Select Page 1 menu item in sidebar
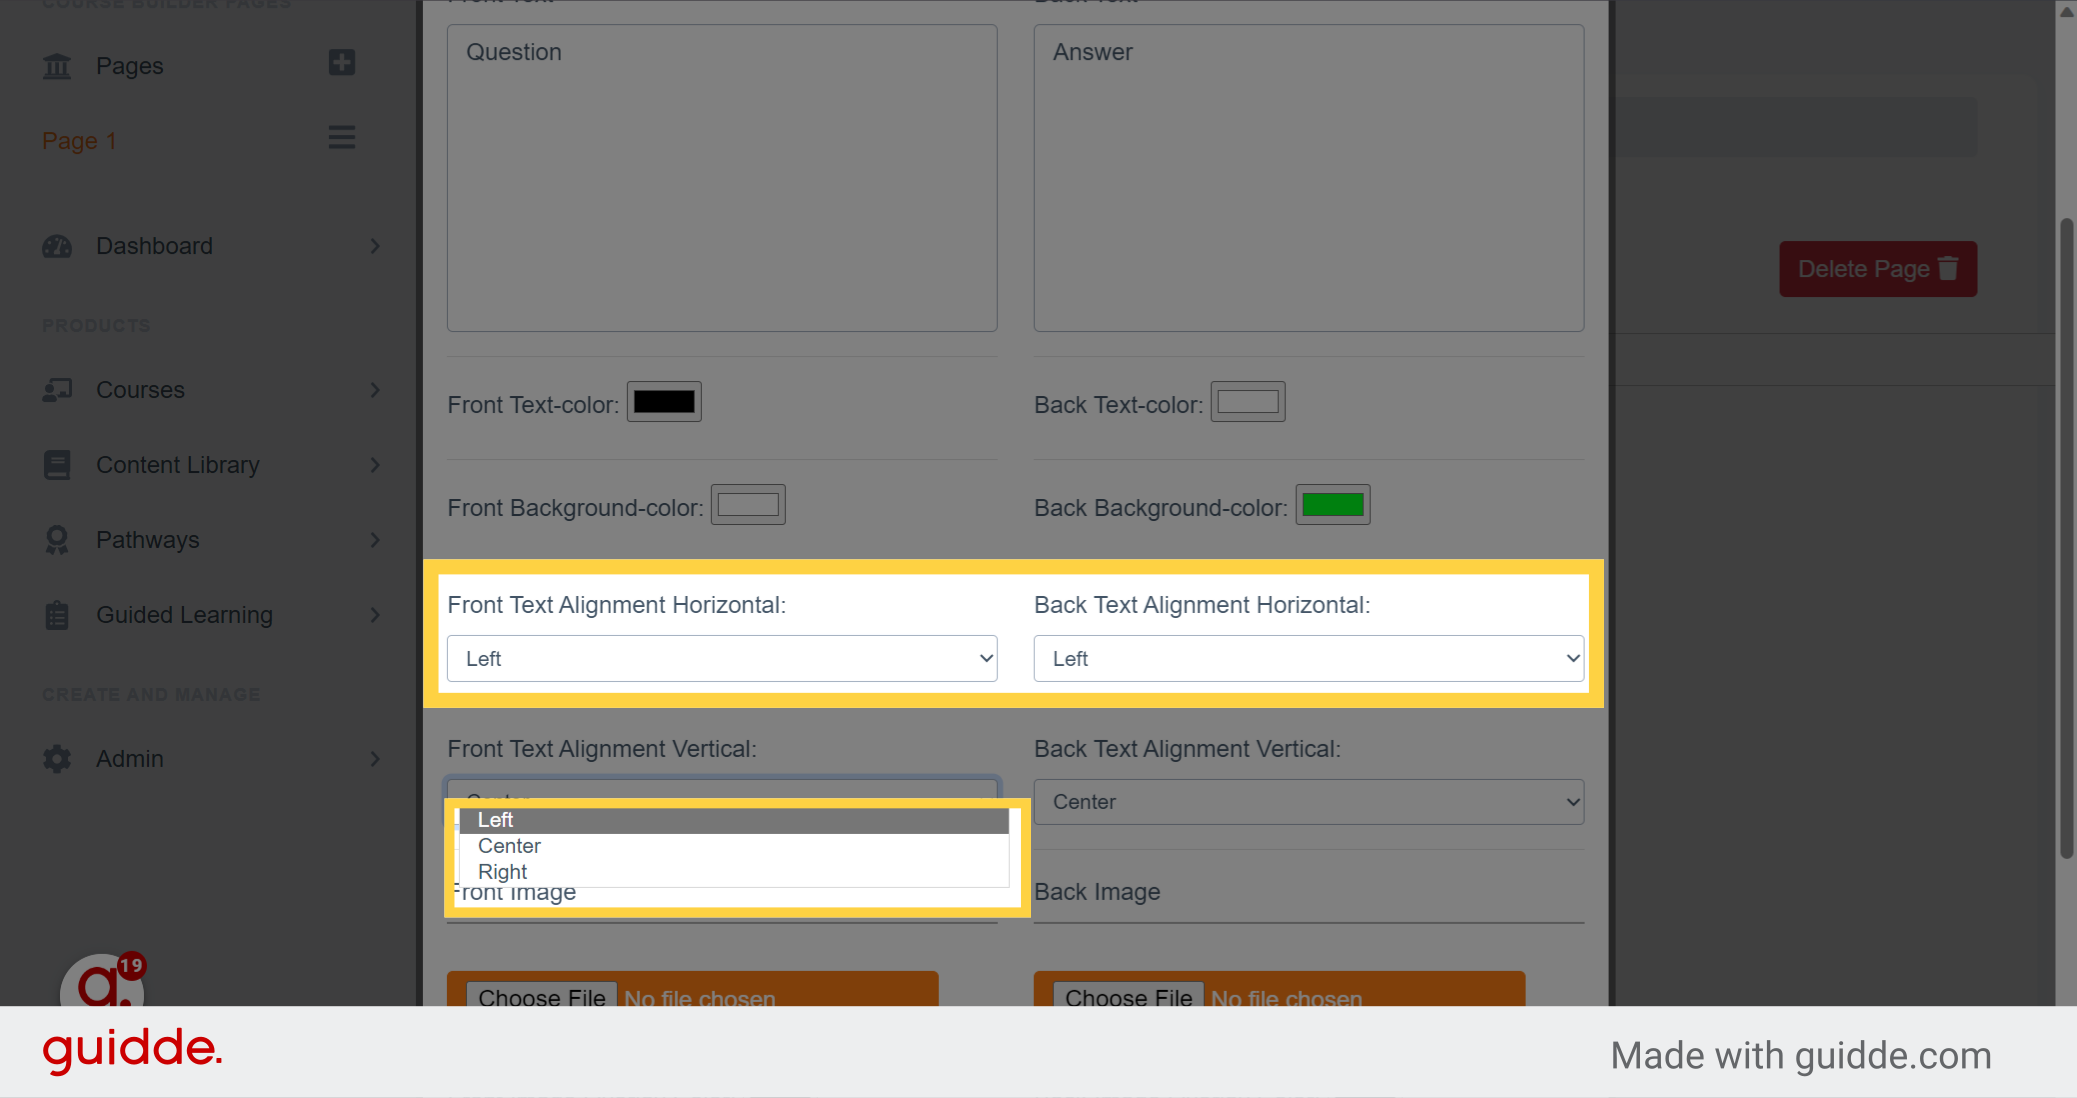2077x1098 pixels. click(78, 140)
